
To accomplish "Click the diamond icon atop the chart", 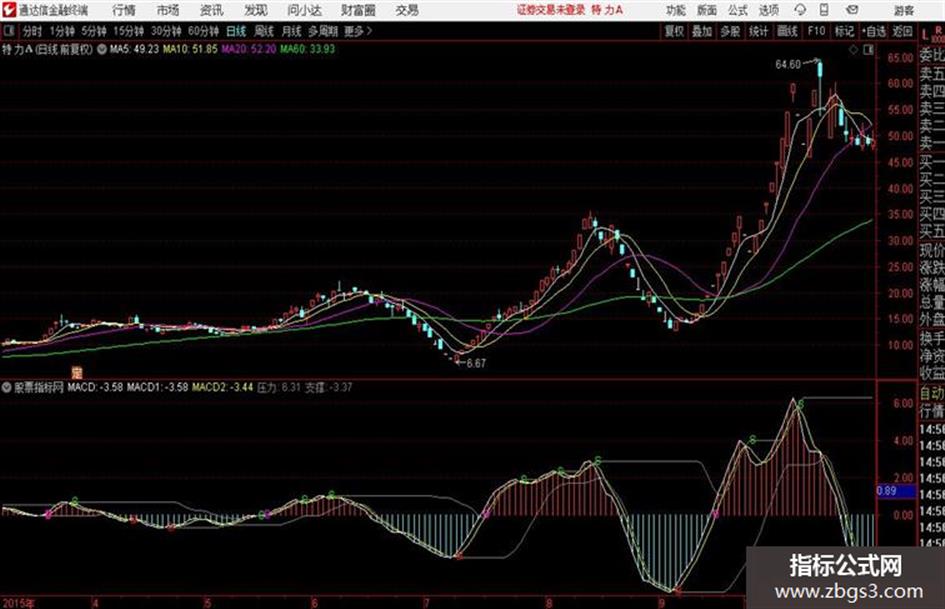I will click(x=853, y=50).
